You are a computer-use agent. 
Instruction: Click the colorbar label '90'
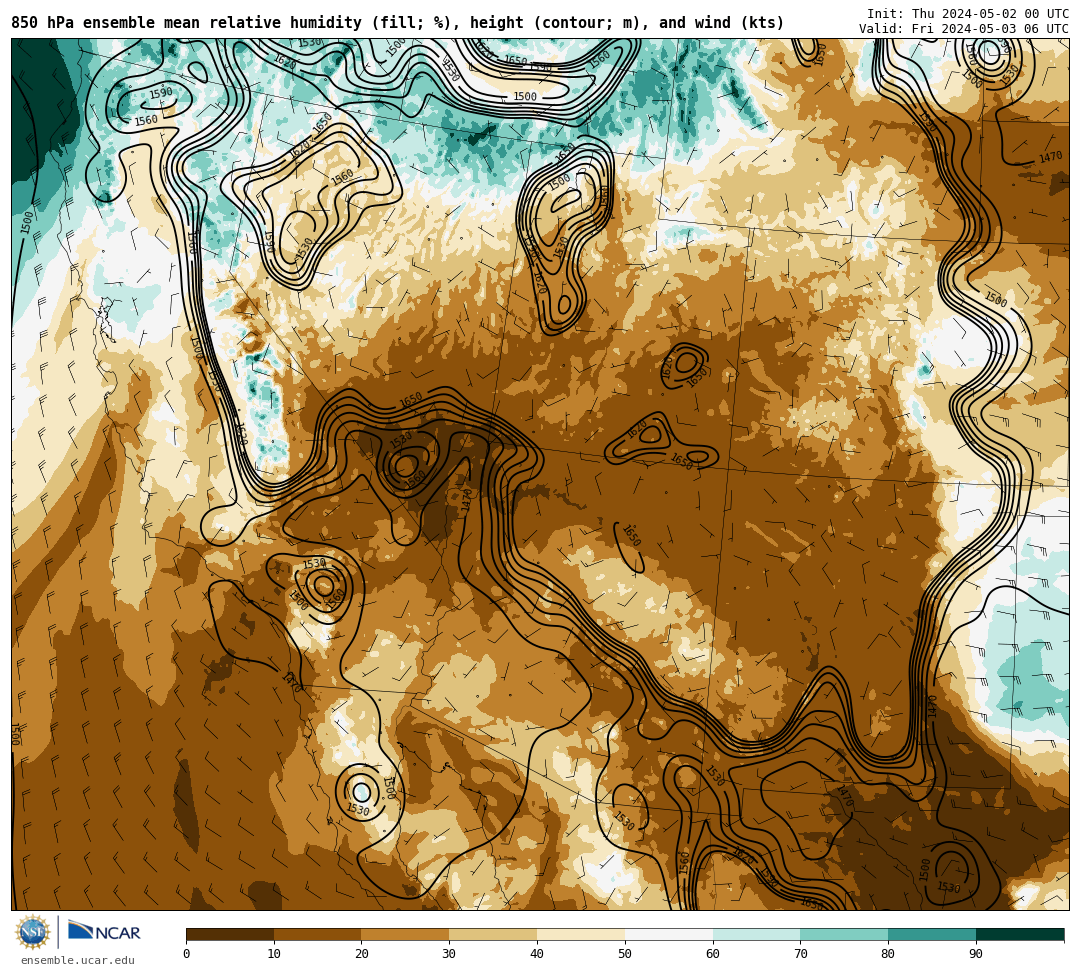[976, 954]
